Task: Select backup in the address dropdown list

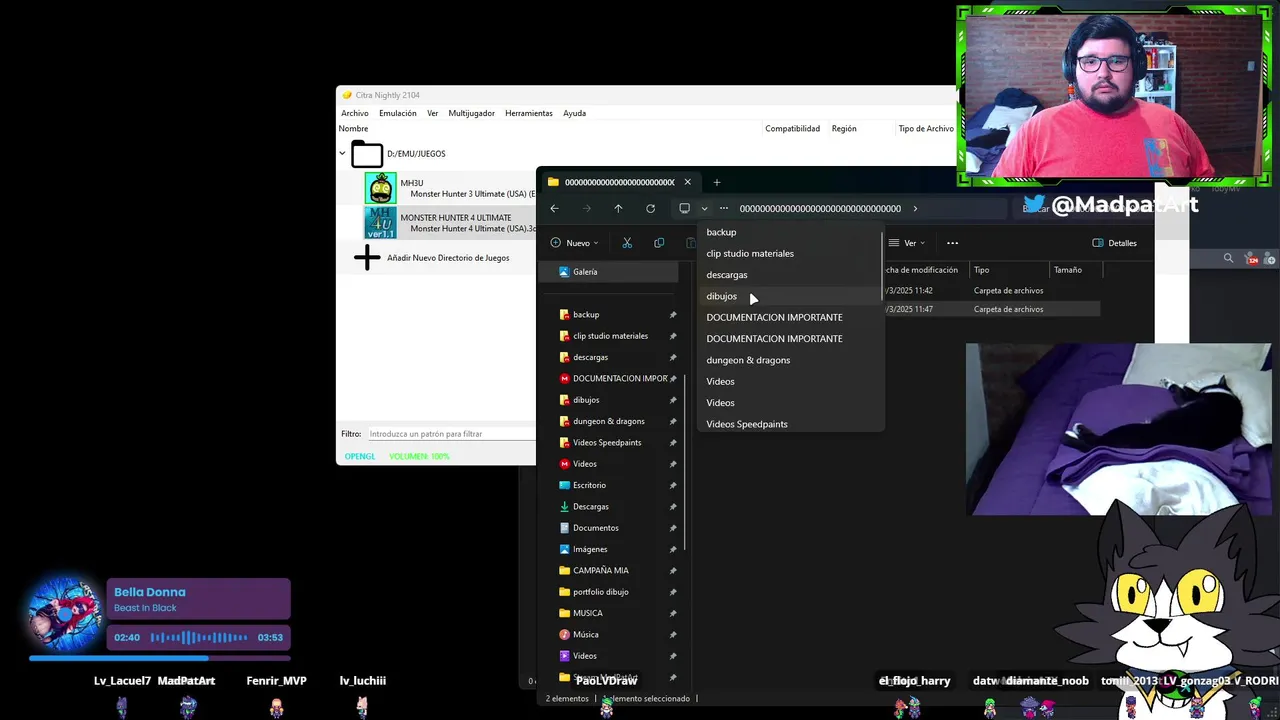Action: click(721, 232)
